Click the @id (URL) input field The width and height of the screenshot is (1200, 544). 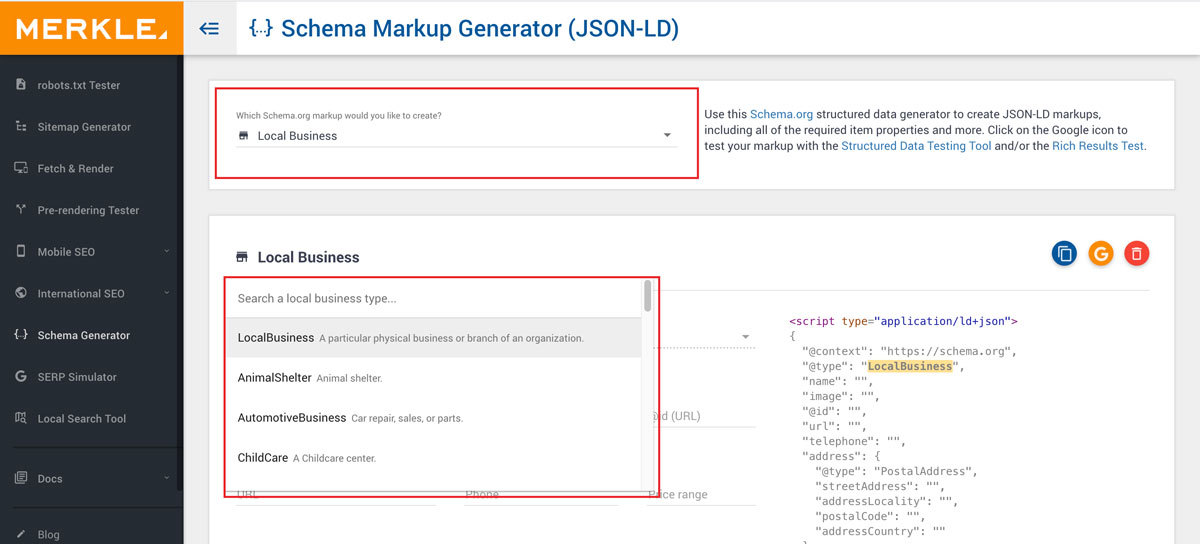pos(703,415)
